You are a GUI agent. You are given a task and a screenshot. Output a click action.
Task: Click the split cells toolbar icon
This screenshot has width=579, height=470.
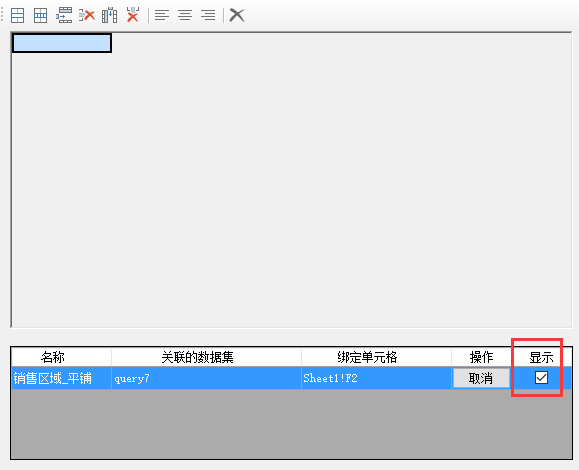(x=40, y=16)
